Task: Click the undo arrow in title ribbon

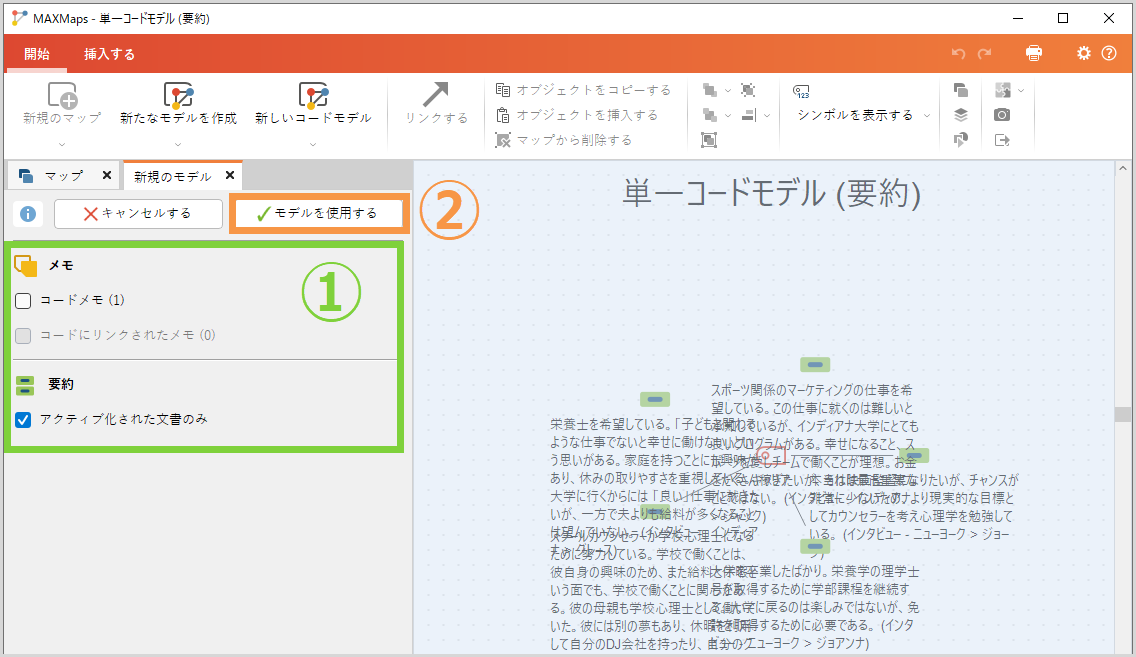Action: point(958,54)
